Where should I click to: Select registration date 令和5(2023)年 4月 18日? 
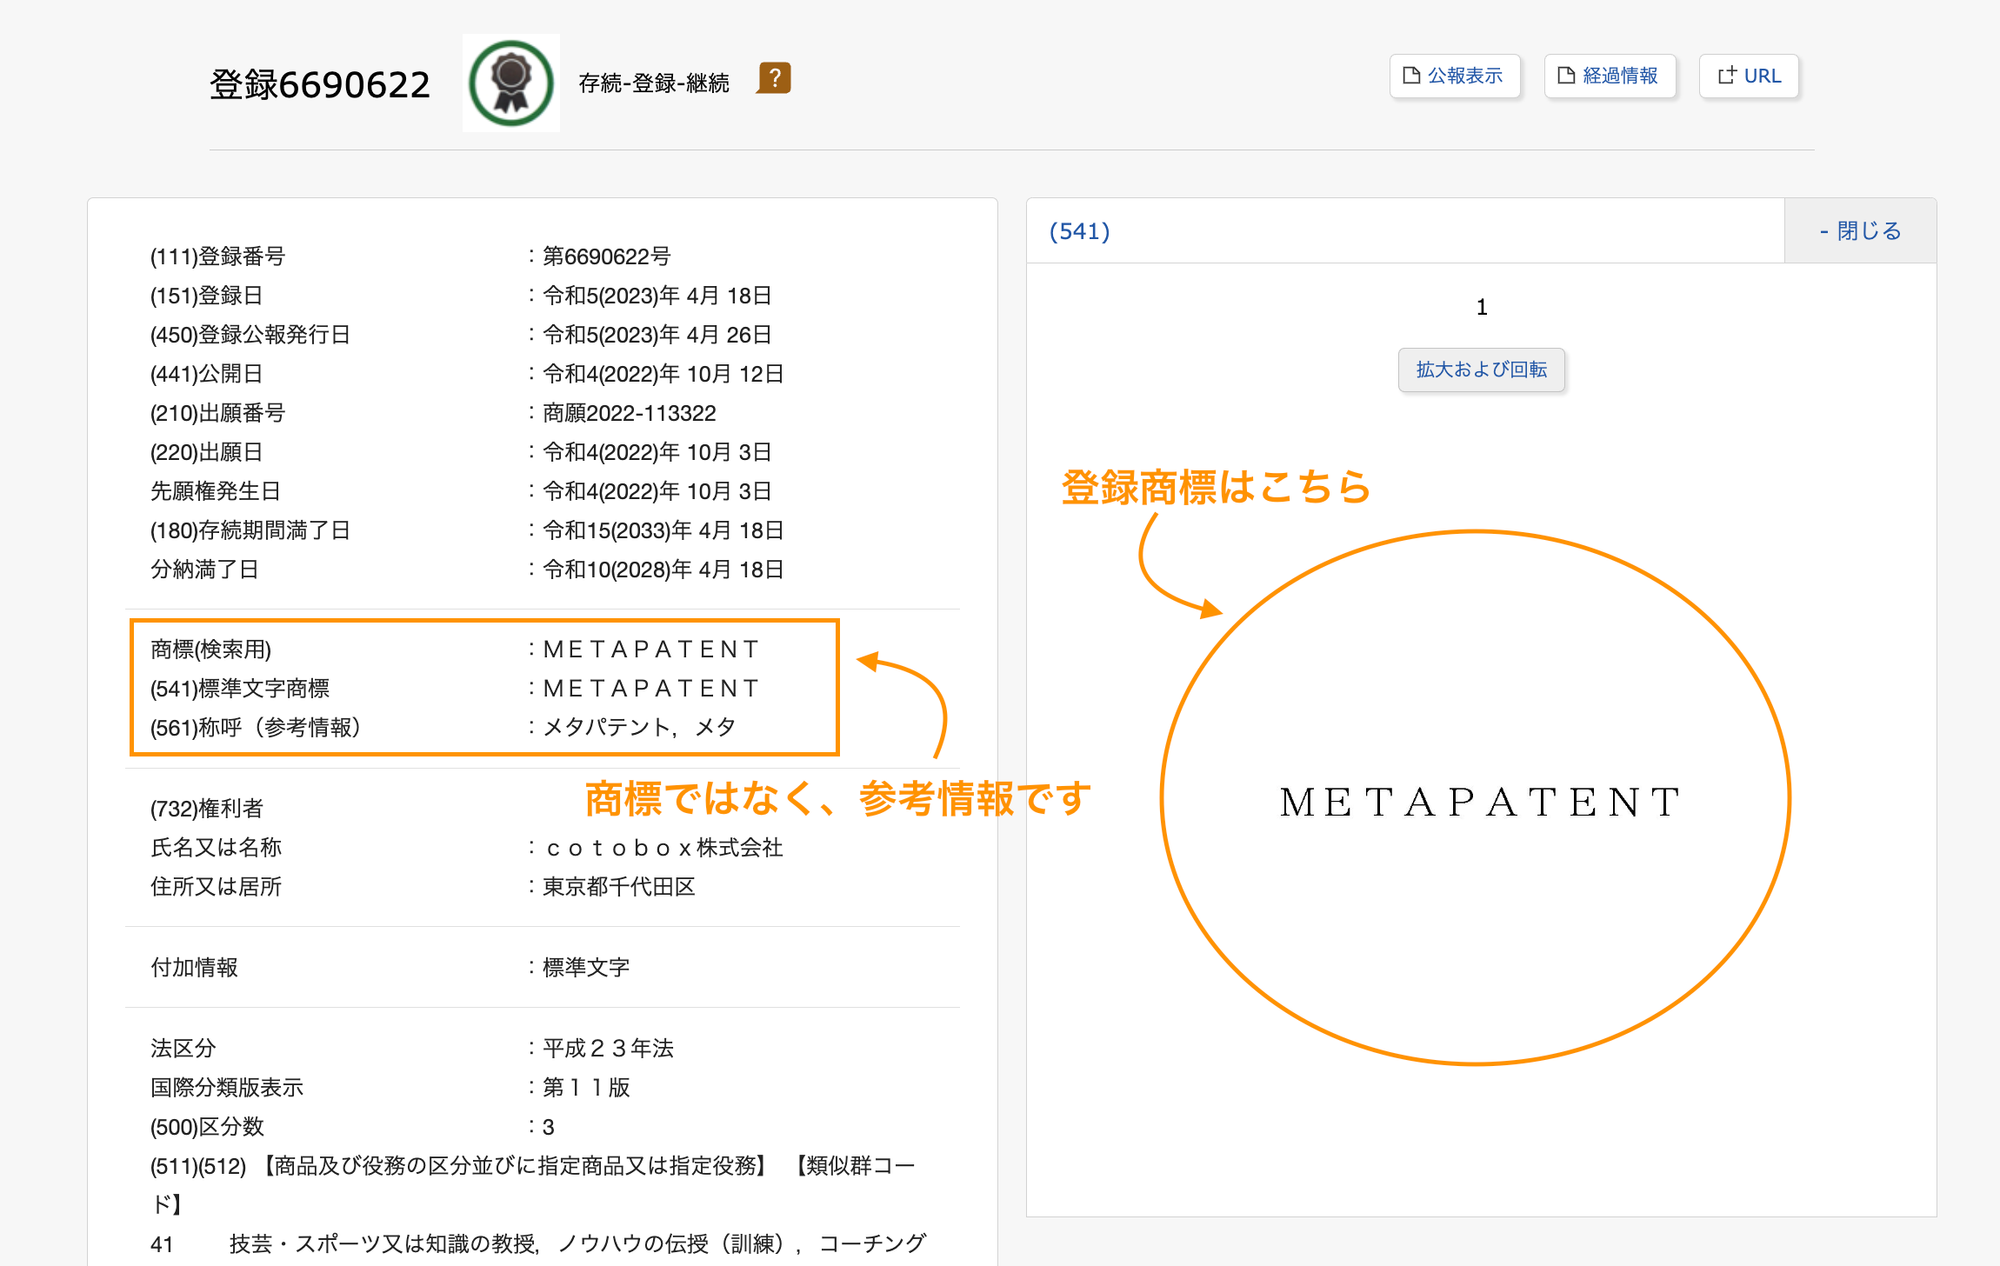pos(657,296)
